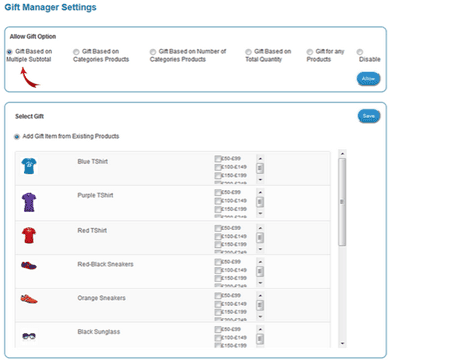Click up arrow in Black Sunglass range list

pyautogui.click(x=260, y=329)
